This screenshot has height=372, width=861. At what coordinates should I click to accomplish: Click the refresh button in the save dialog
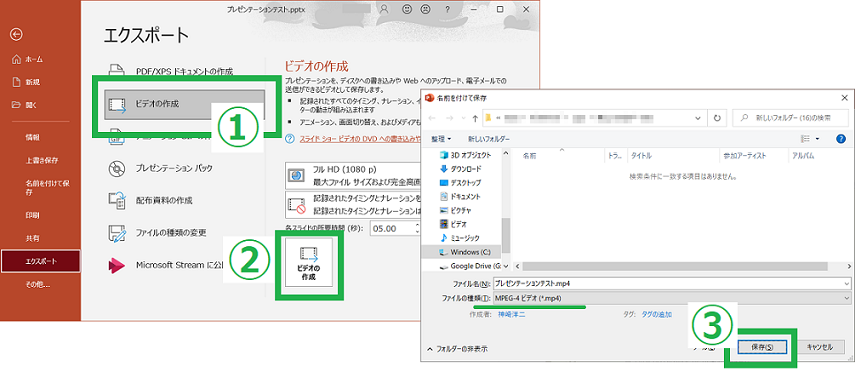(717, 118)
